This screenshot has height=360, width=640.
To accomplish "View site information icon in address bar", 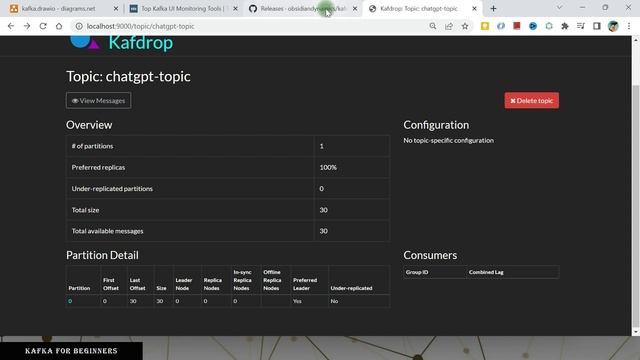I will [x=79, y=26].
